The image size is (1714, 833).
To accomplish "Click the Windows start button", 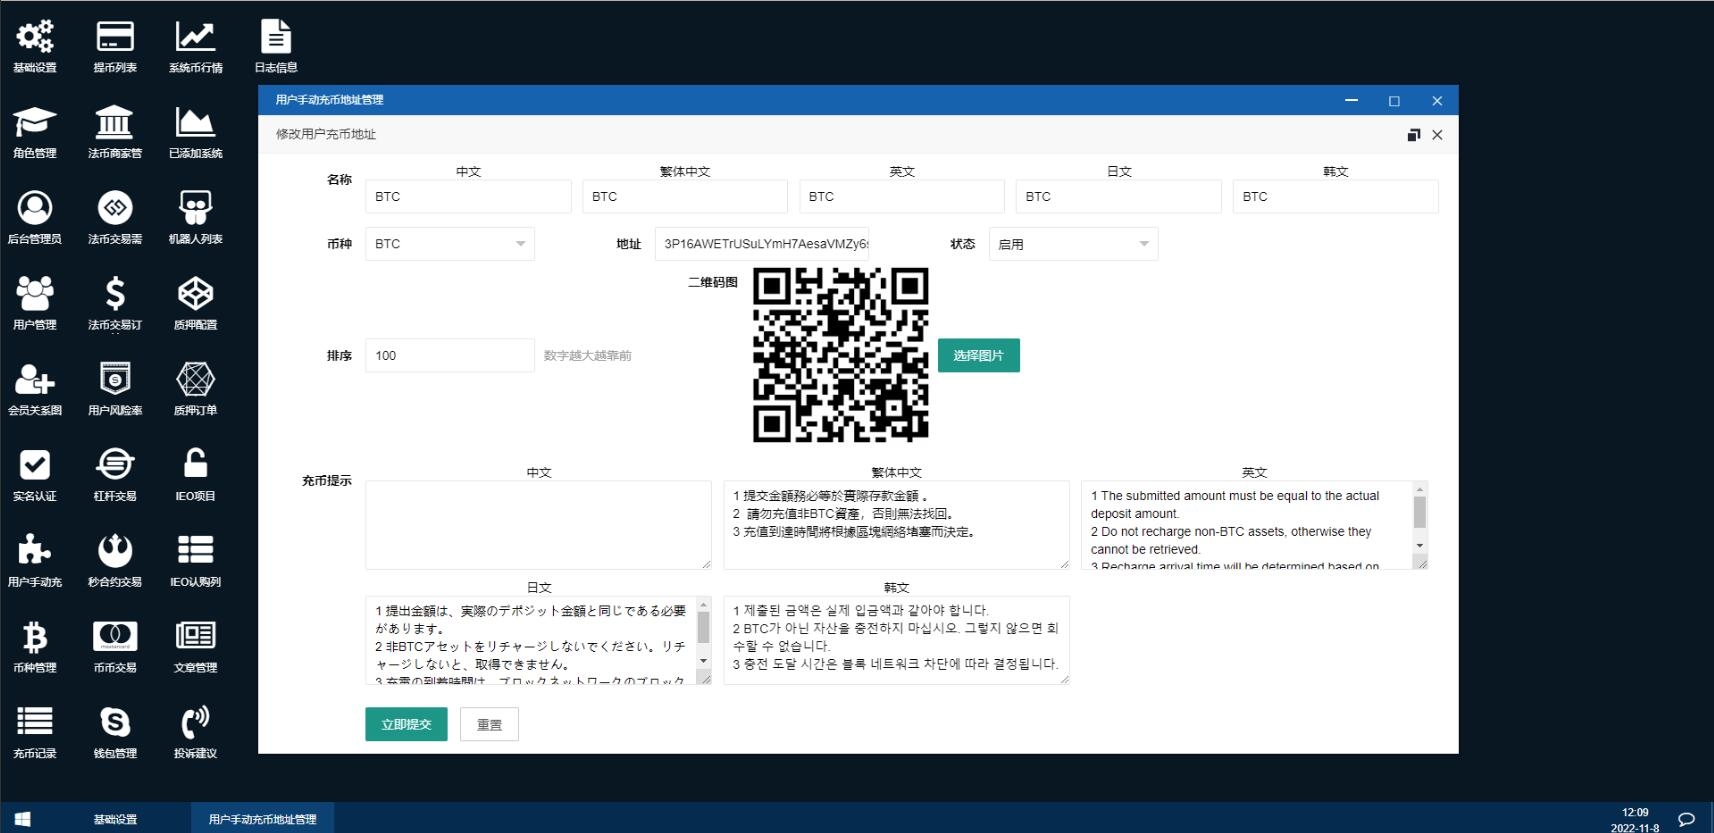I will [22, 819].
